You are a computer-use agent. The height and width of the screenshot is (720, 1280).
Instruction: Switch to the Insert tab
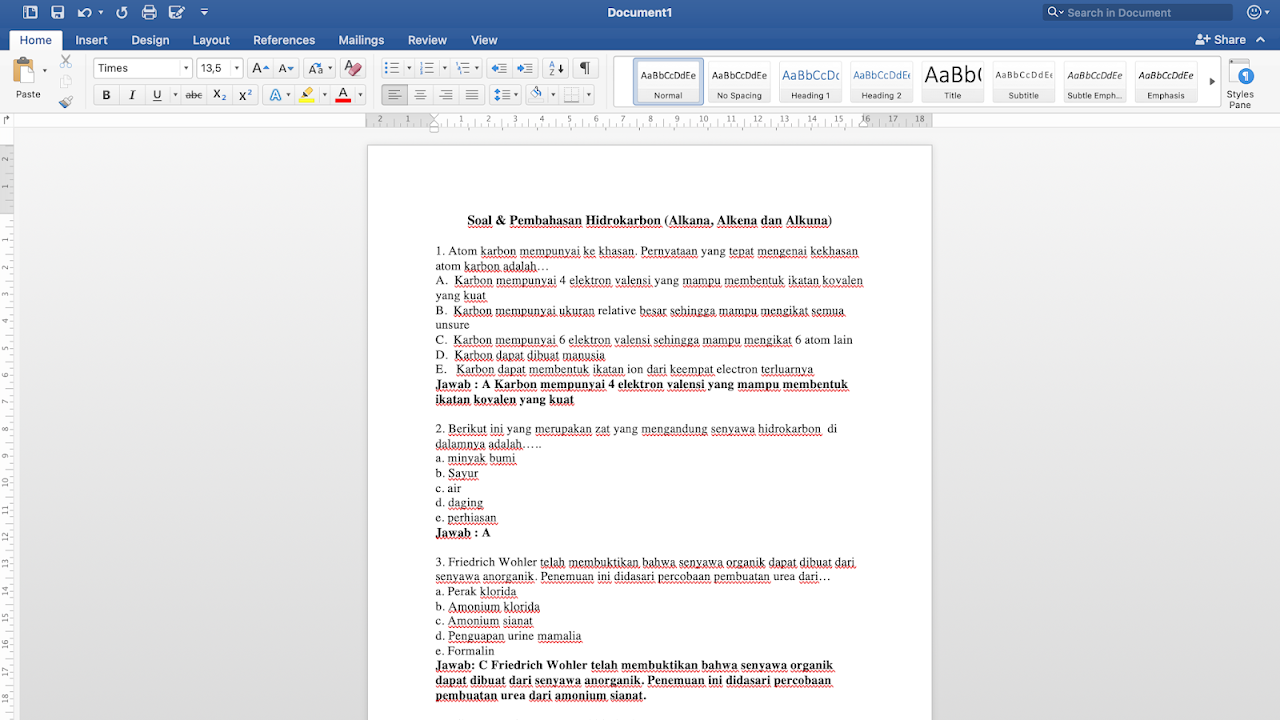click(91, 40)
